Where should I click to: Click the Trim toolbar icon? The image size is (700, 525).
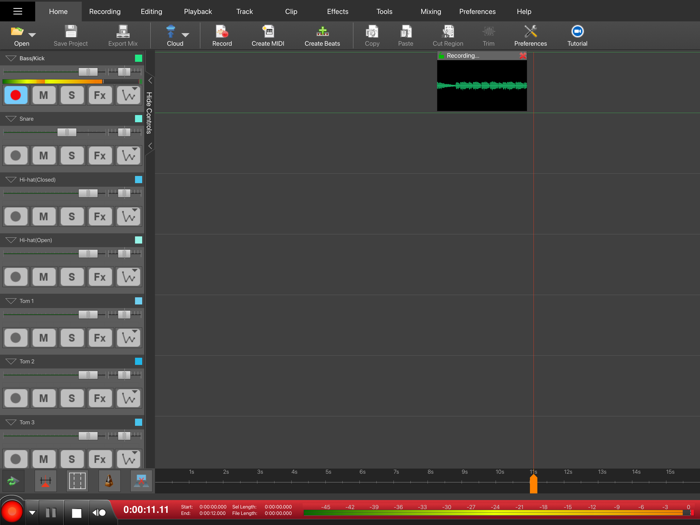[489, 31]
